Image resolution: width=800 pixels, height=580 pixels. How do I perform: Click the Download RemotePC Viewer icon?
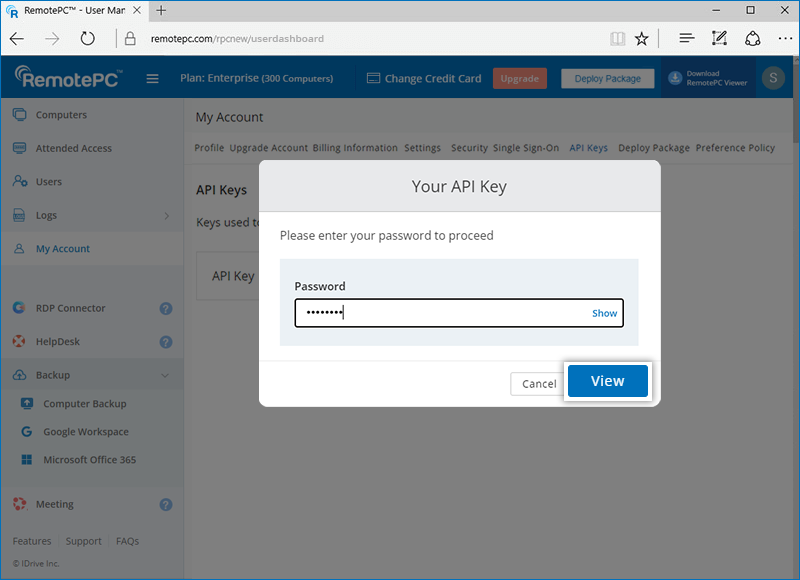point(675,78)
